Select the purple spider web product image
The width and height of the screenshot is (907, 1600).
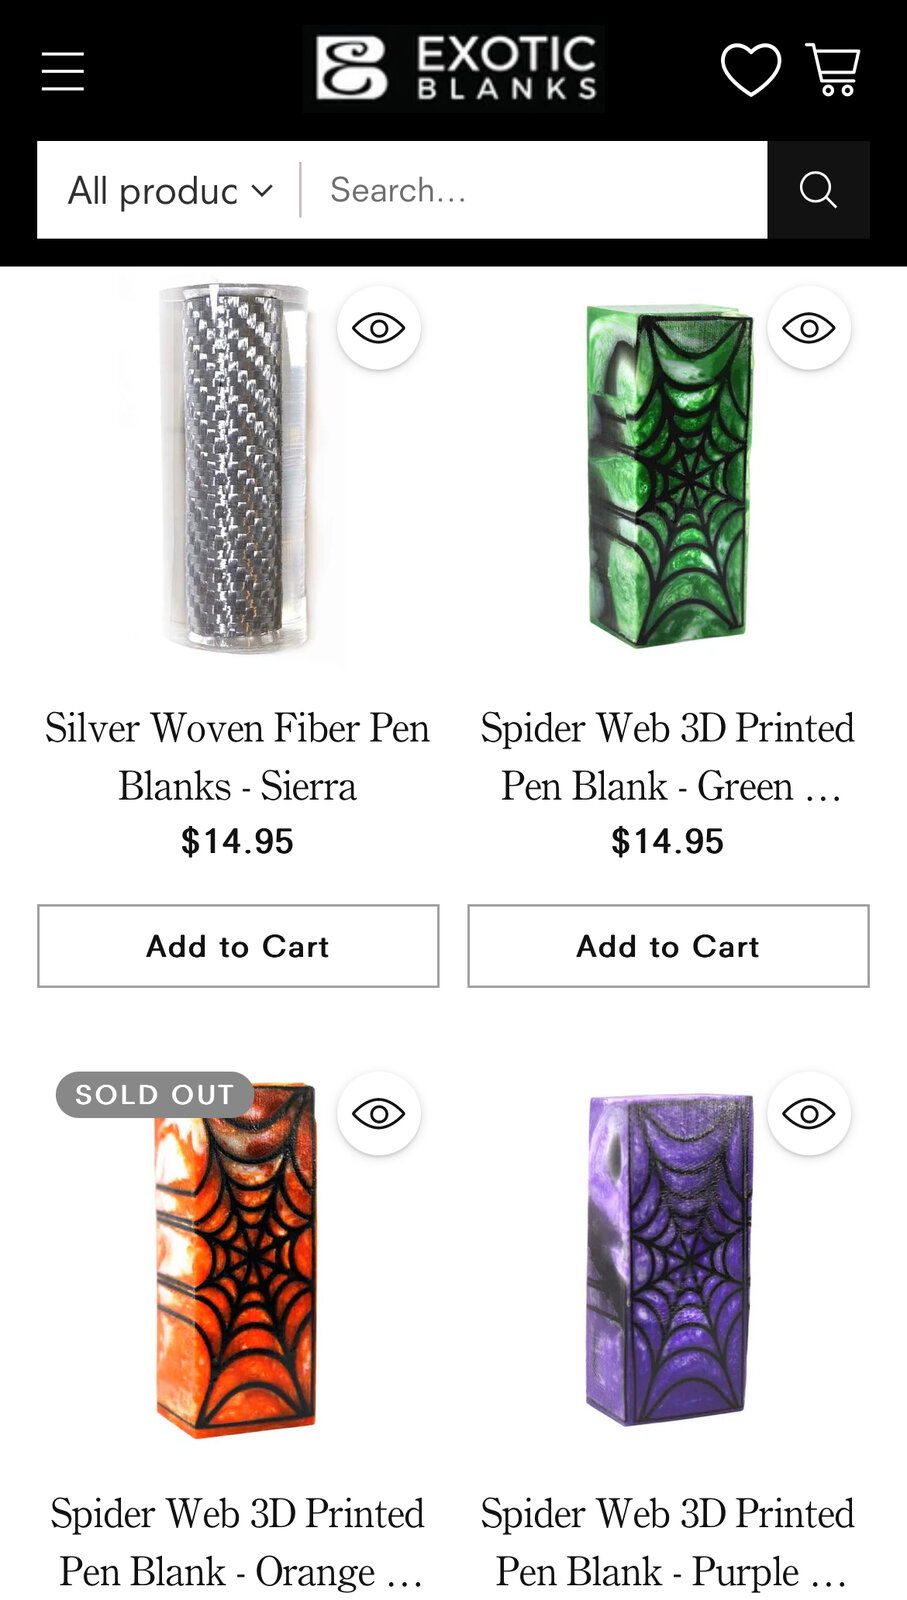669,1258
